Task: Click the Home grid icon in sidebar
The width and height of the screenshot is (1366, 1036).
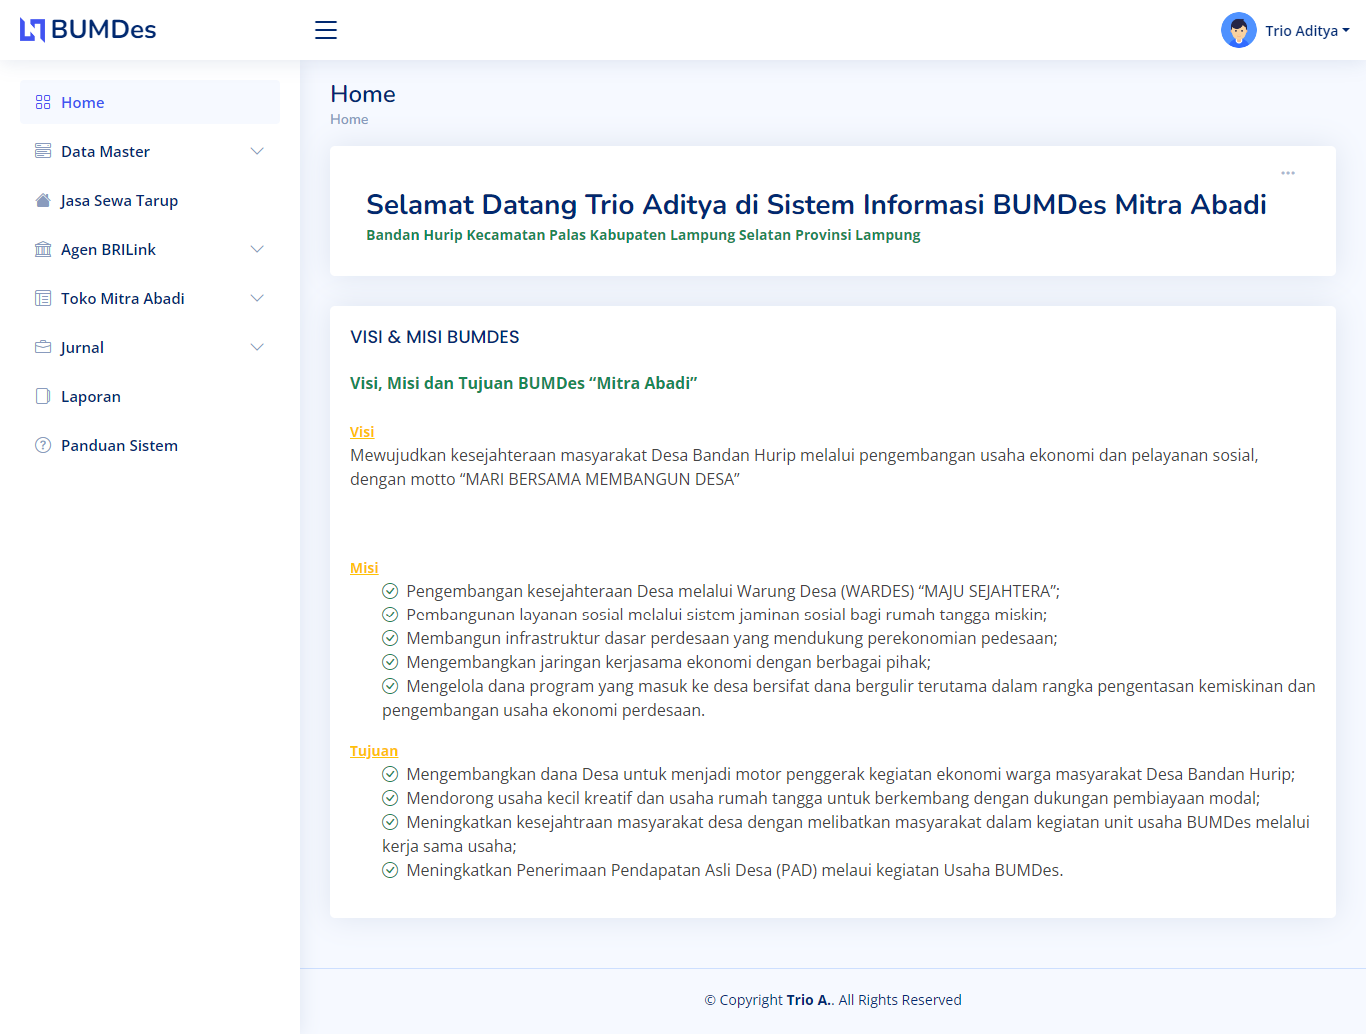Action: (43, 102)
